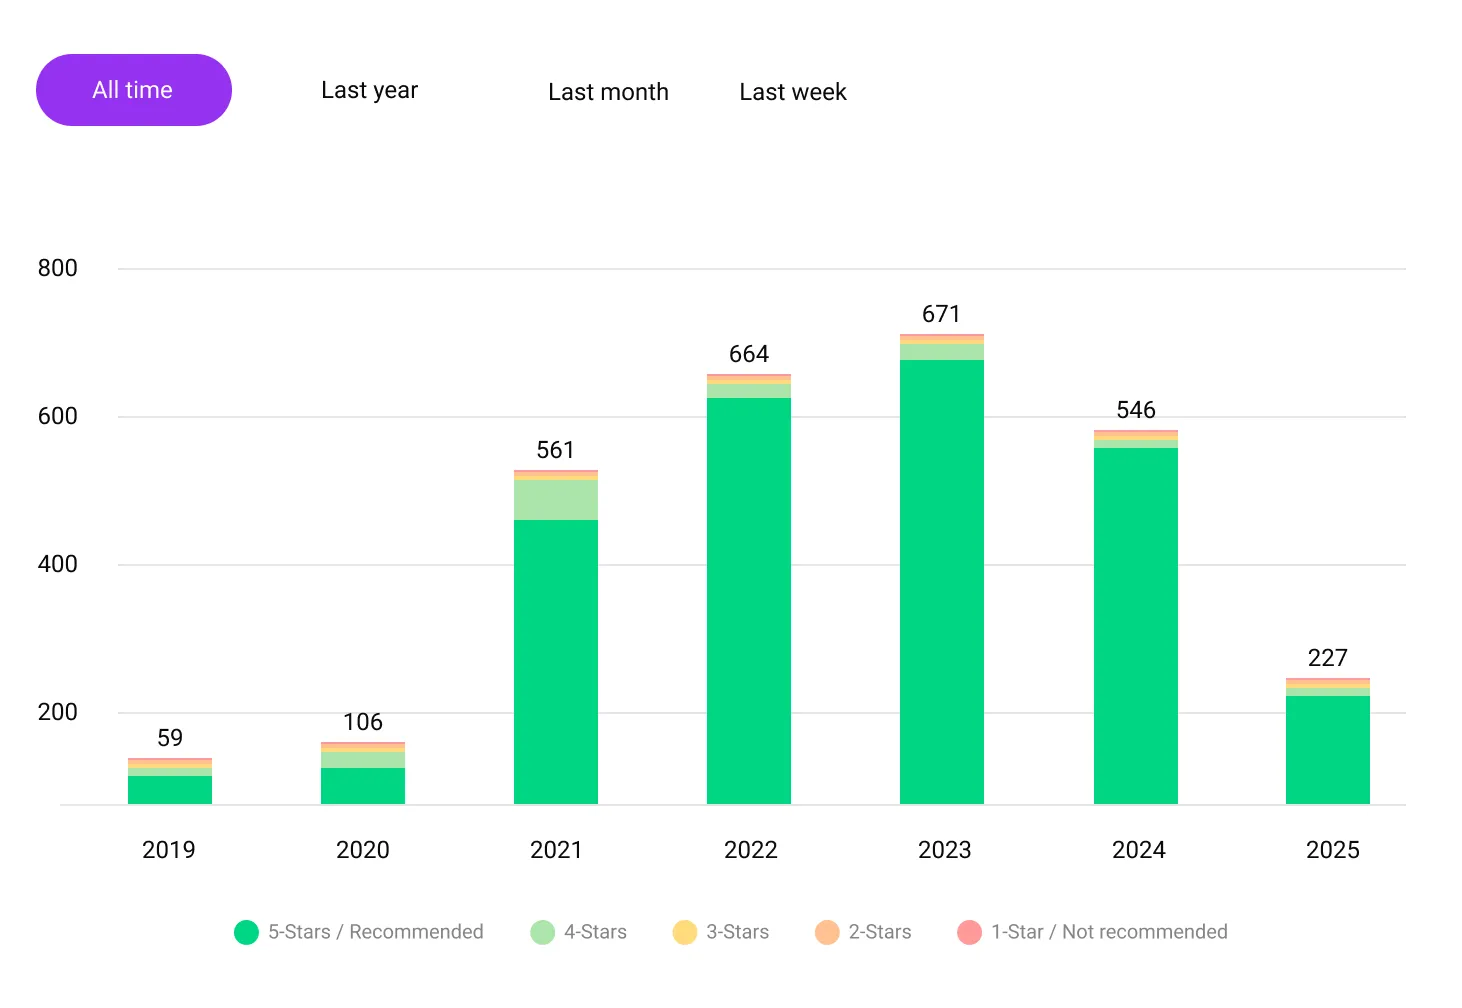
Task: Select the tallest bar for 2023
Action: pyautogui.click(x=942, y=570)
